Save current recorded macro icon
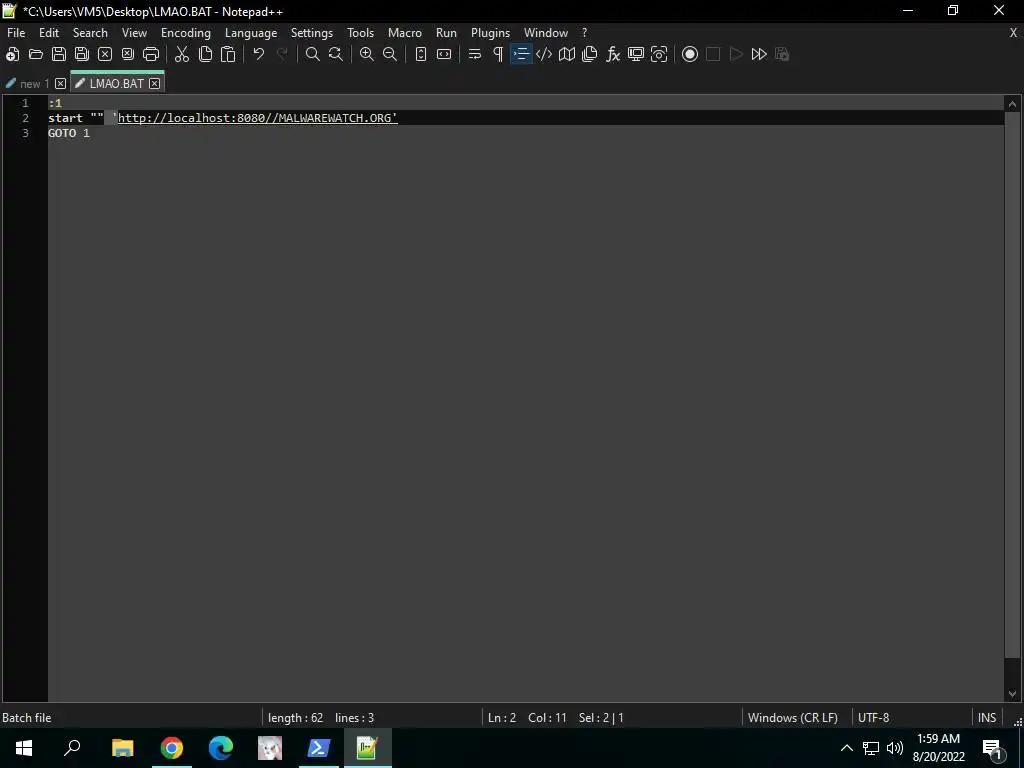Image resolution: width=1024 pixels, height=768 pixels. tap(782, 54)
